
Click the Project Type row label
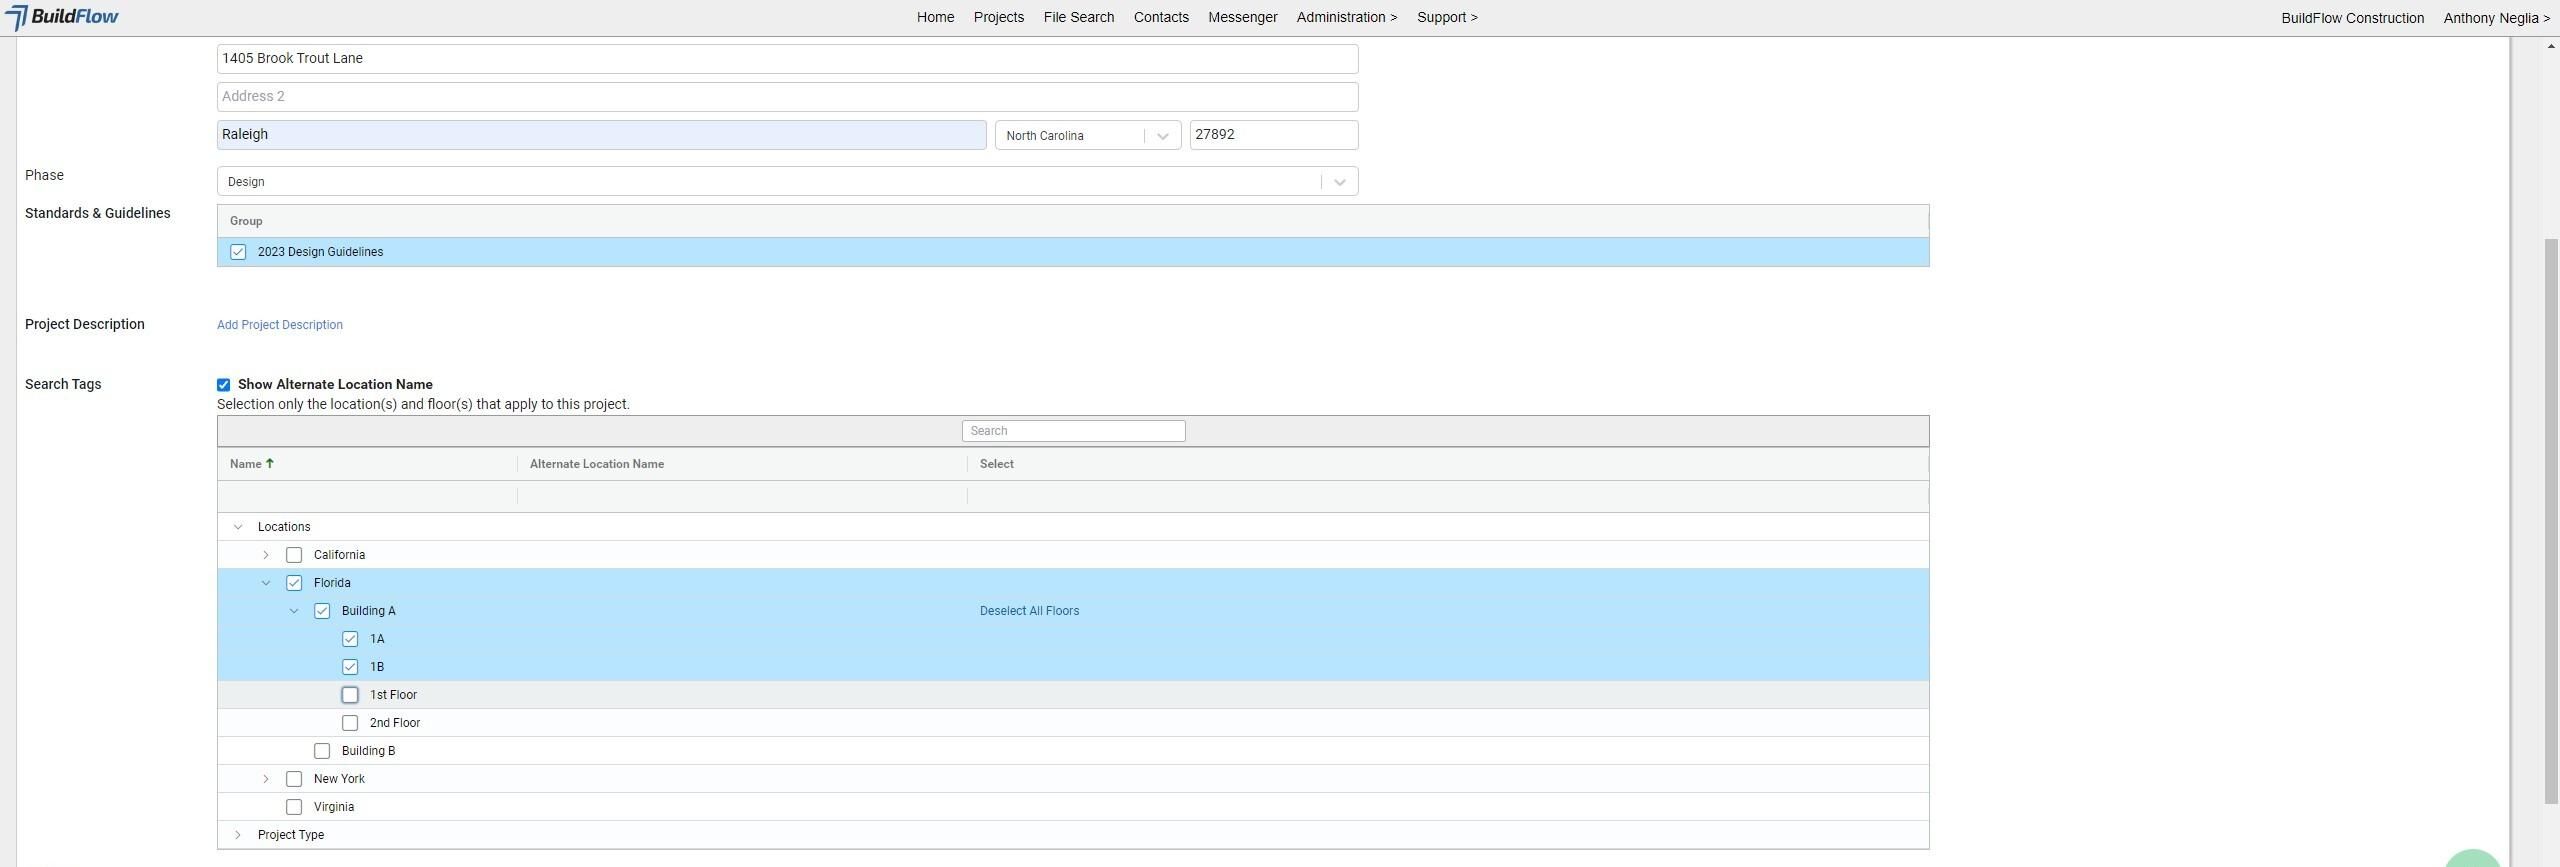[291, 835]
